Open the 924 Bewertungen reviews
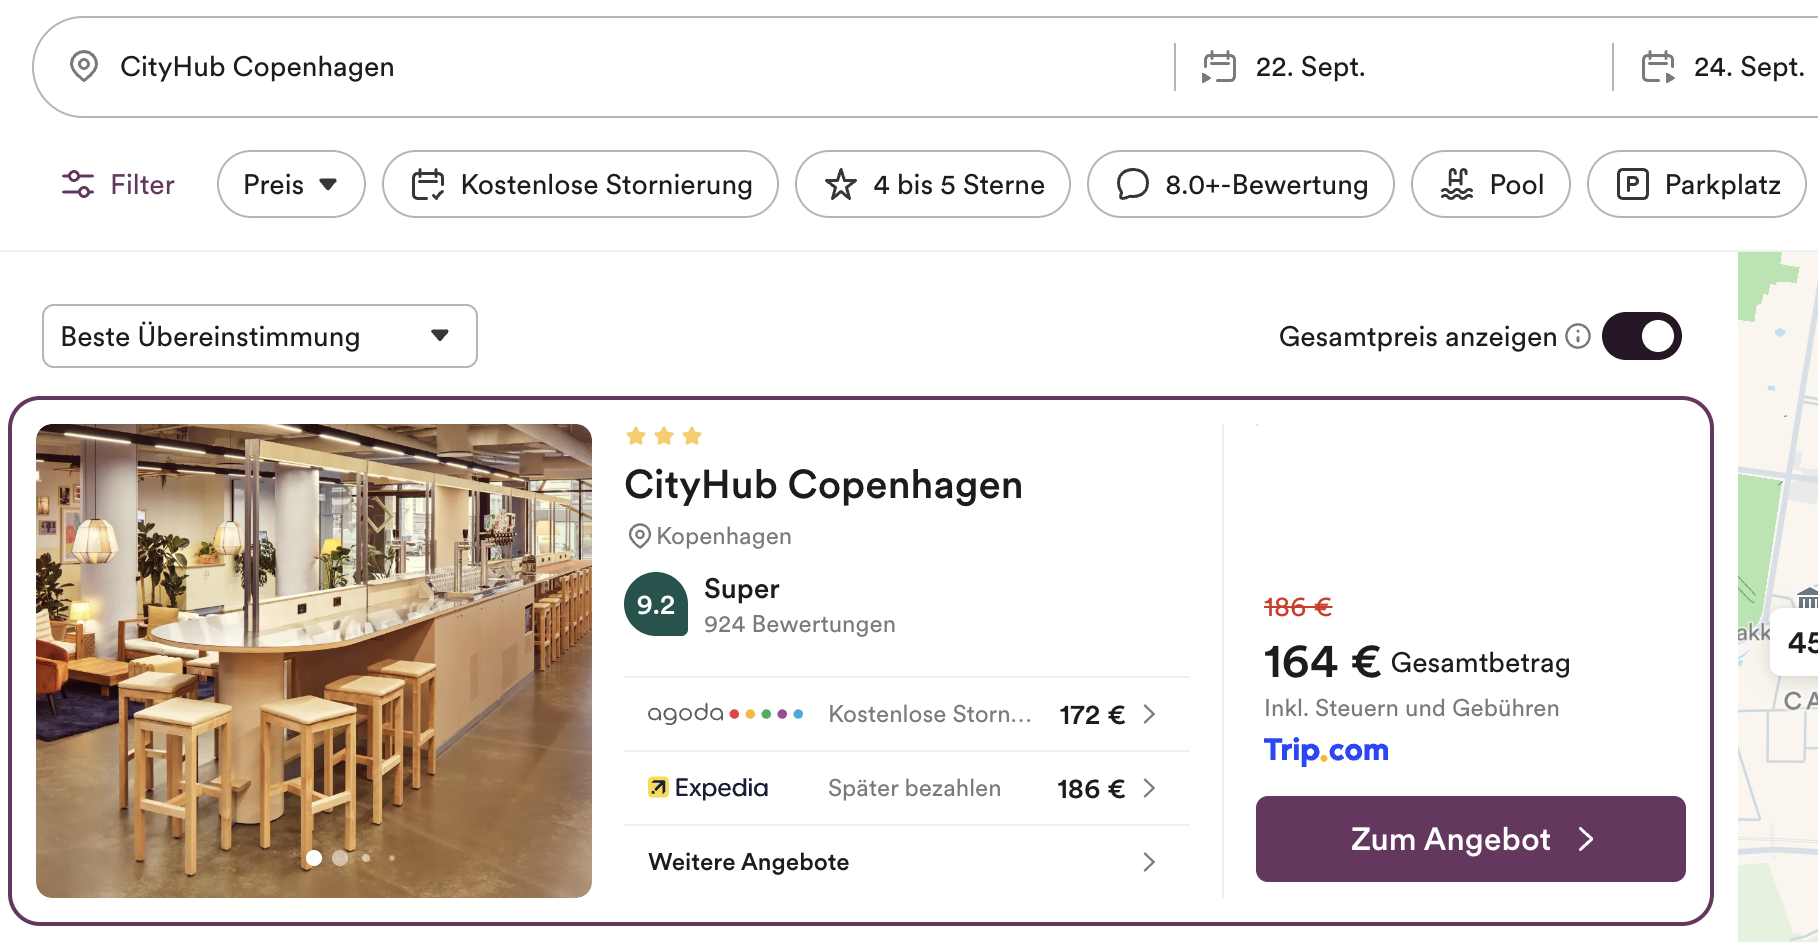Image resolution: width=1818 pixels, height=942 pixels. click(x=800, y=624)
